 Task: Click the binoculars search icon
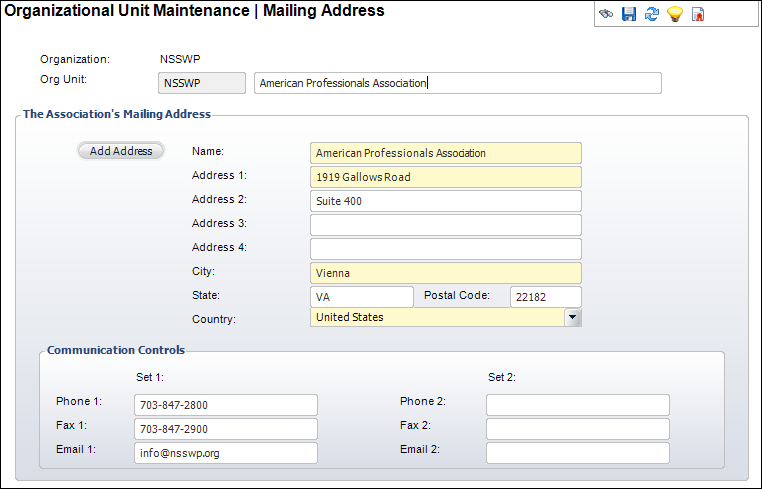606,14
